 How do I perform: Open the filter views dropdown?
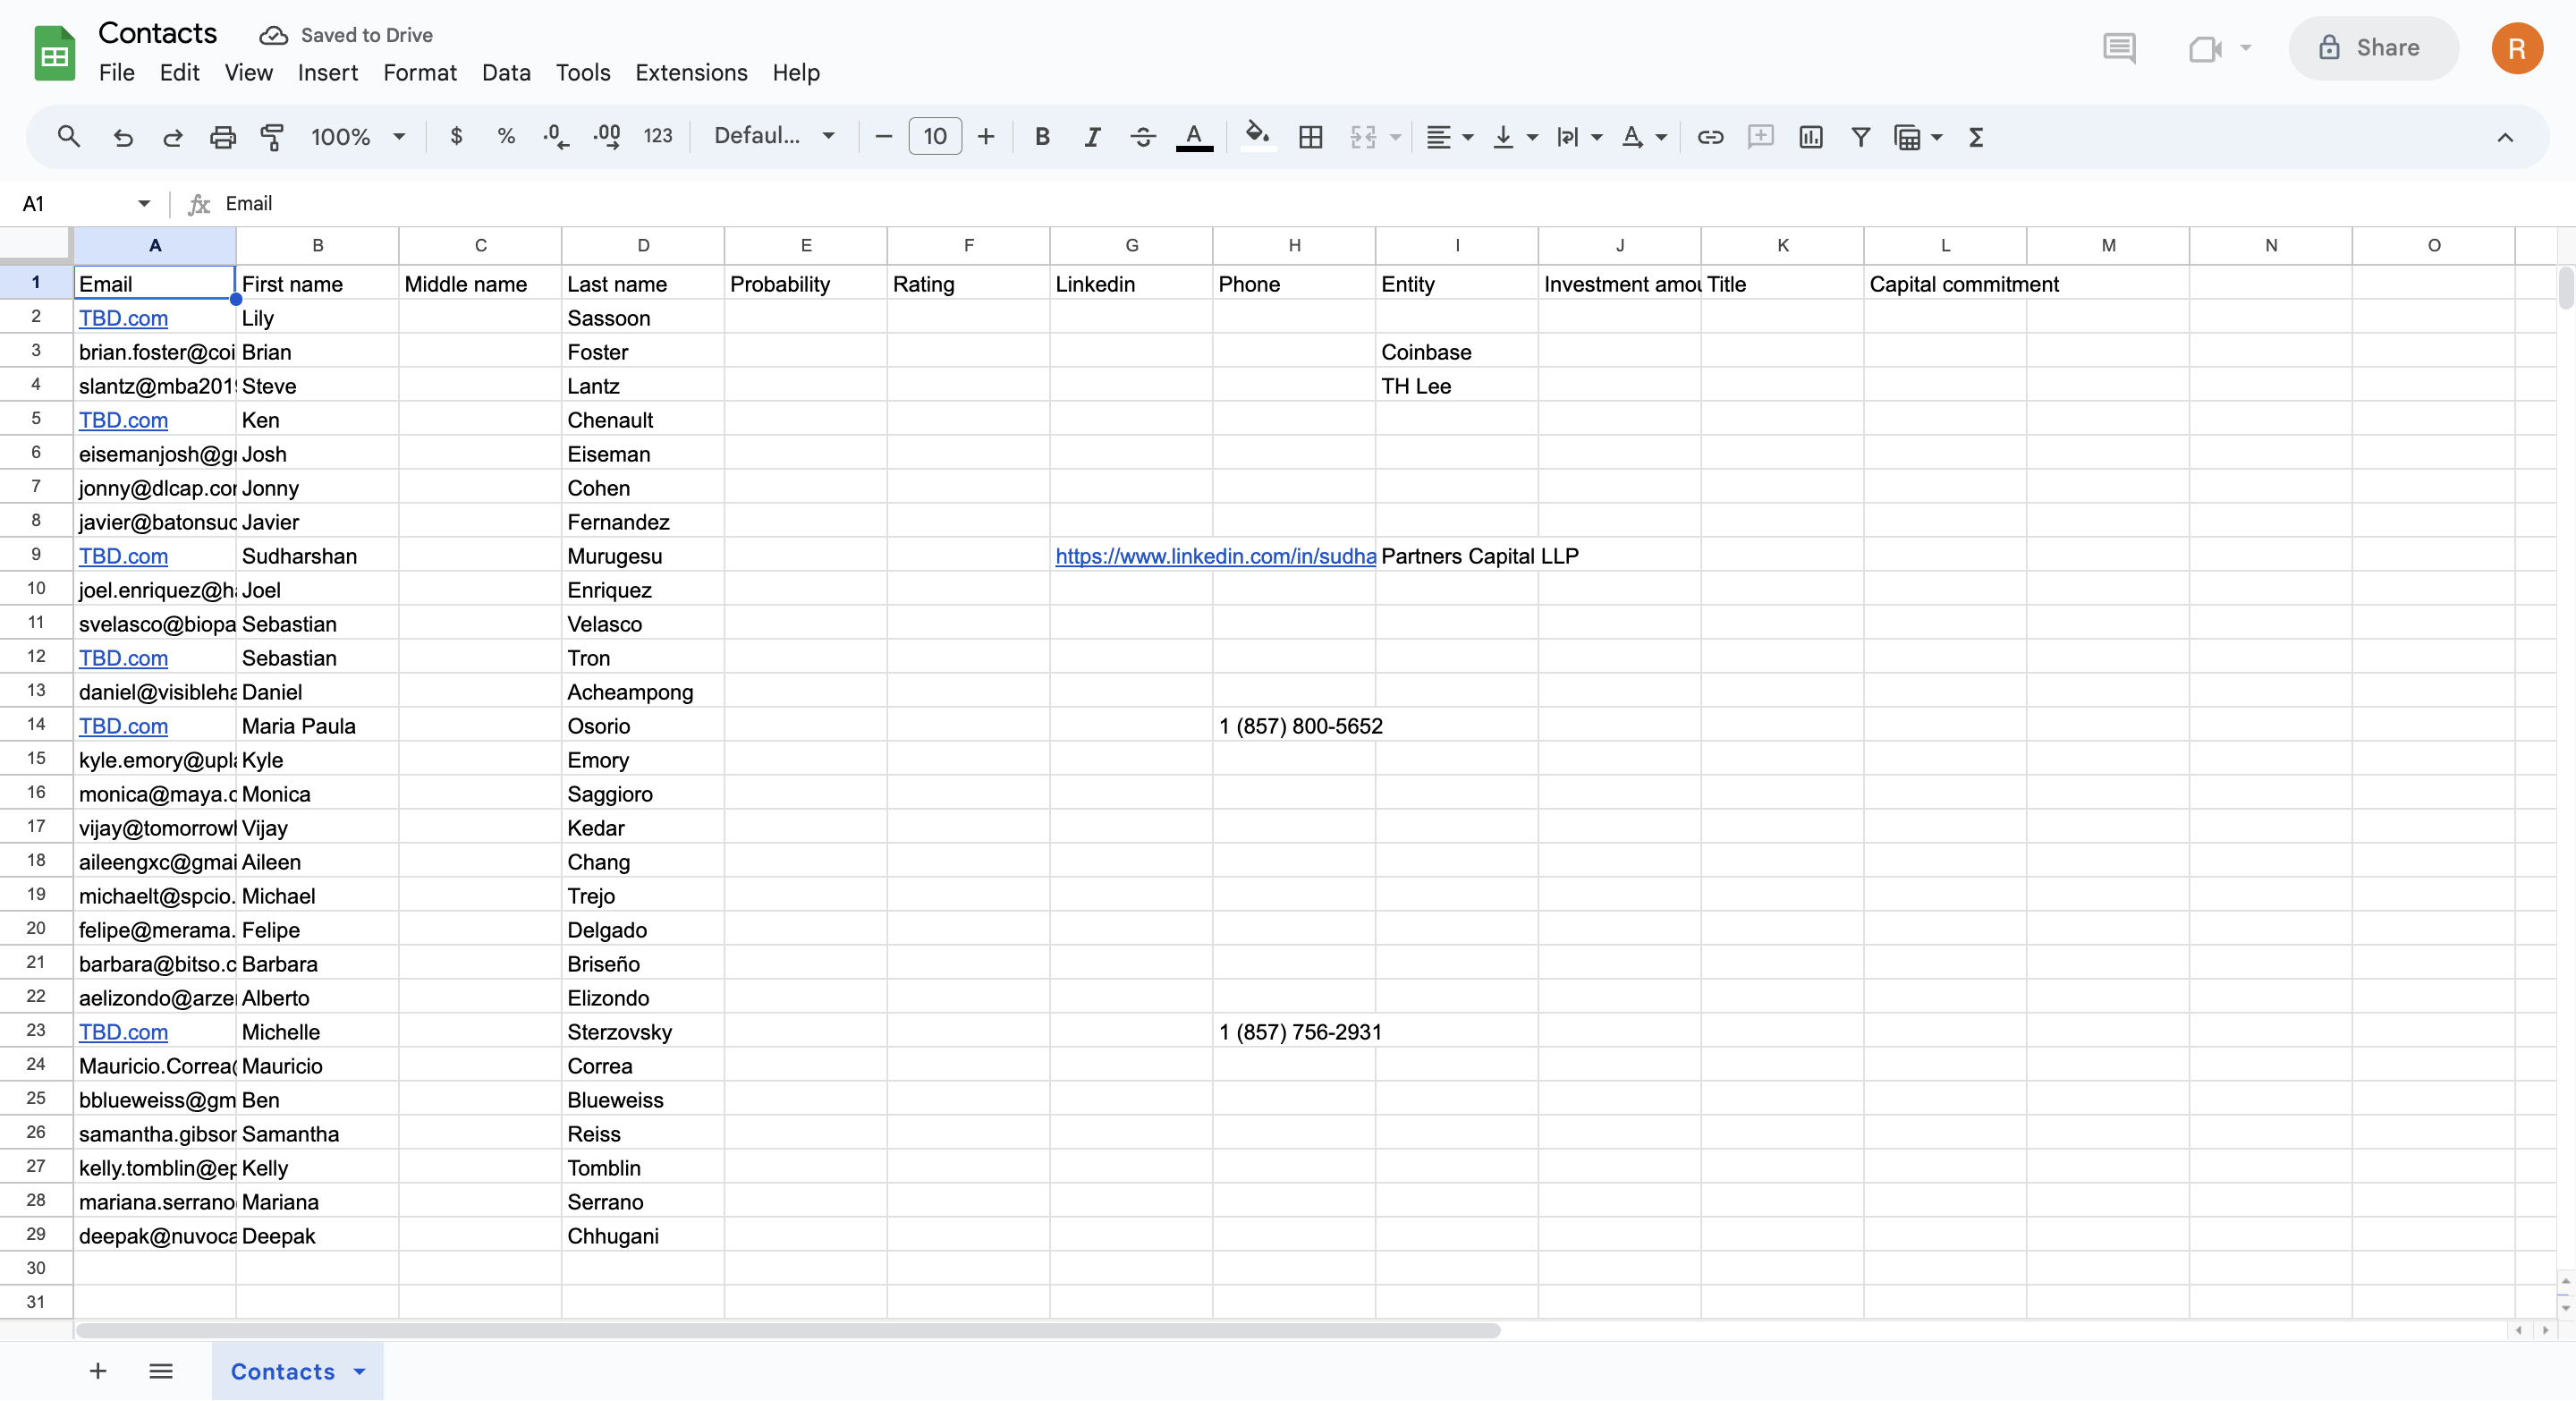pos(1917,136)
